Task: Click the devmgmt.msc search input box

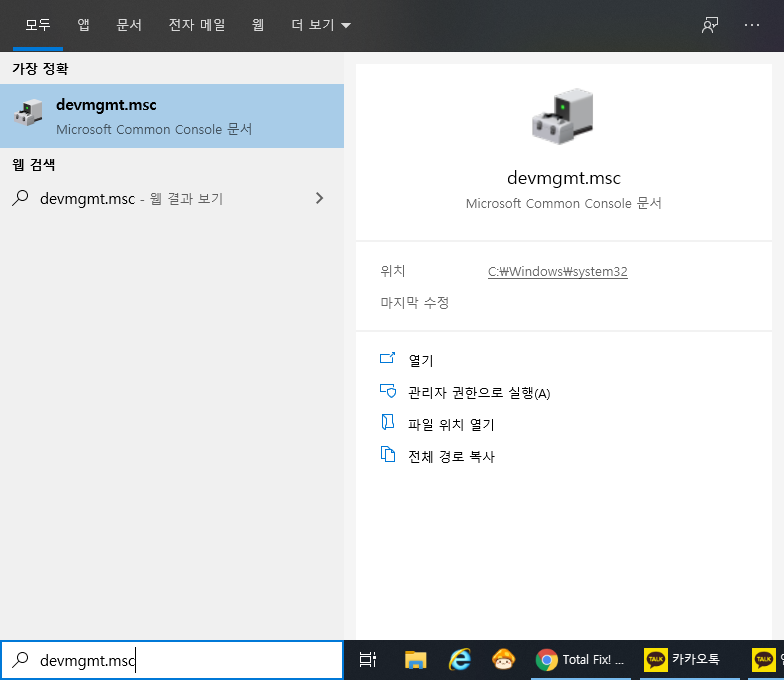Action: [x=172, y=660]
